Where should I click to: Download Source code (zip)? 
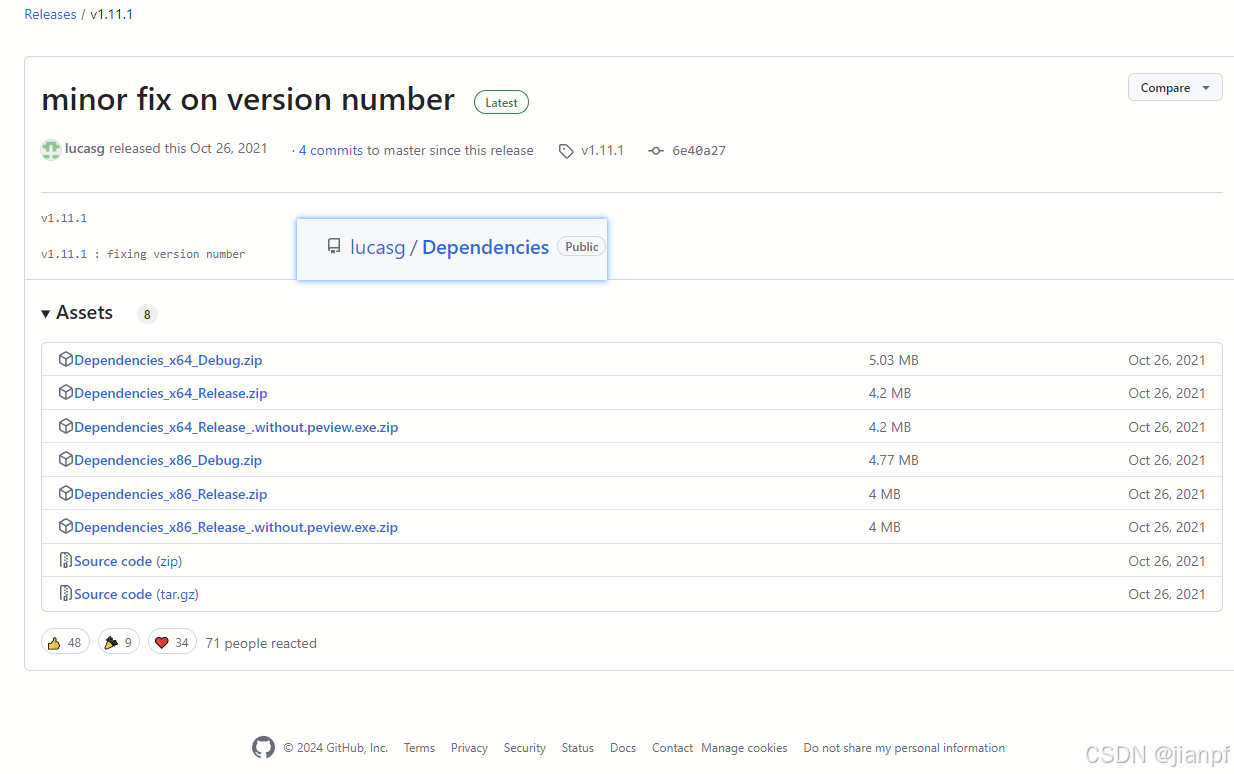[128, 561]
